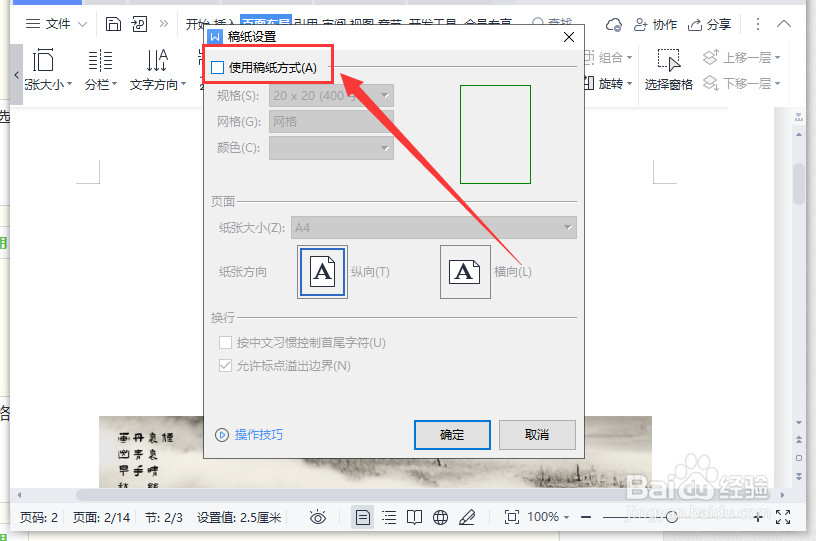This screenshot has width=816, height=541.
Task: Click the vertical scrollbar thumb
Action: tap(798, 184)
